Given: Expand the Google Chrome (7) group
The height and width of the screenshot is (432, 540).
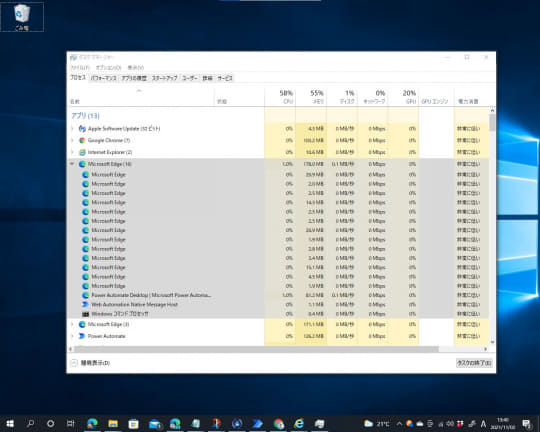Looking at the screenshot, I should (72, 141).
